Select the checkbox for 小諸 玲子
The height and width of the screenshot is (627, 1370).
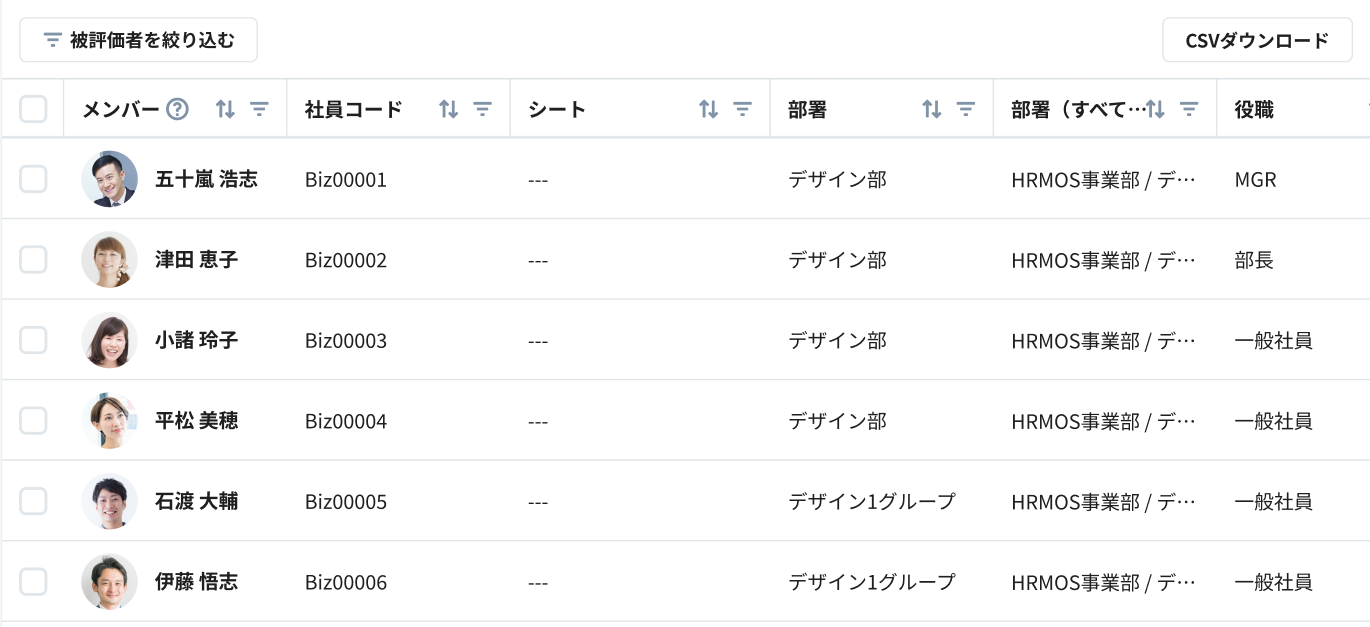point(33,340)
